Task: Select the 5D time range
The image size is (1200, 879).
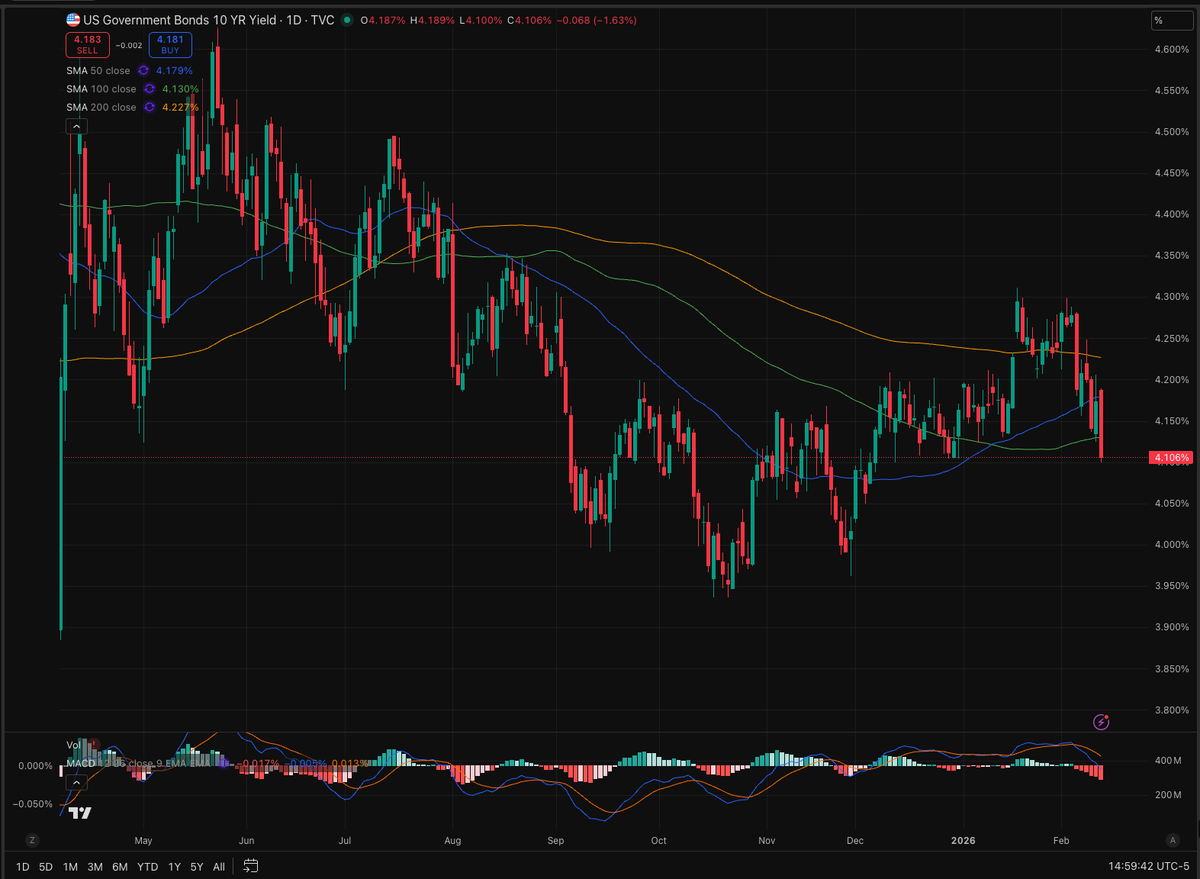Action: [46, 866]
